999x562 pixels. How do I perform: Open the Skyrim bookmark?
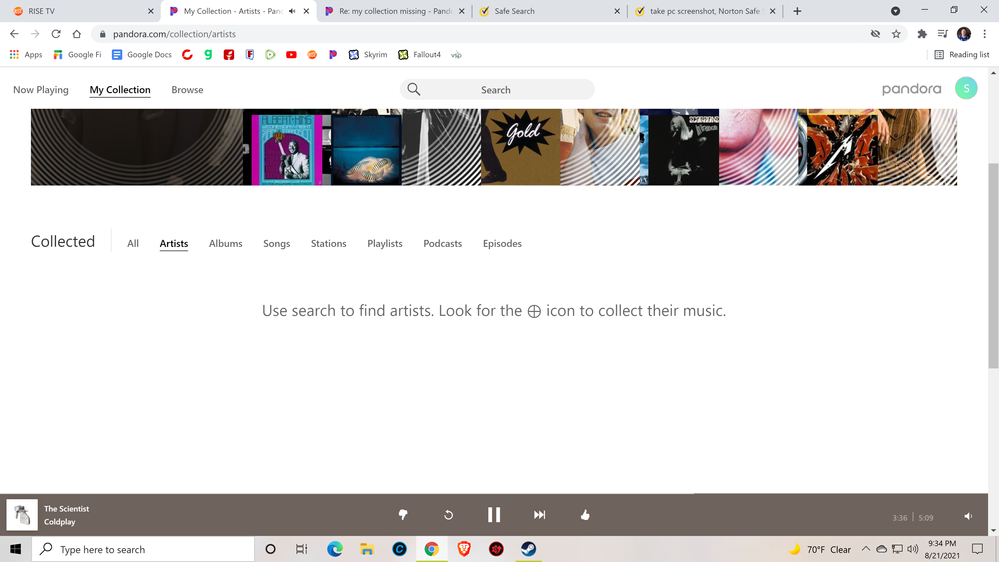pyautogui.click(x=367, y=55)
